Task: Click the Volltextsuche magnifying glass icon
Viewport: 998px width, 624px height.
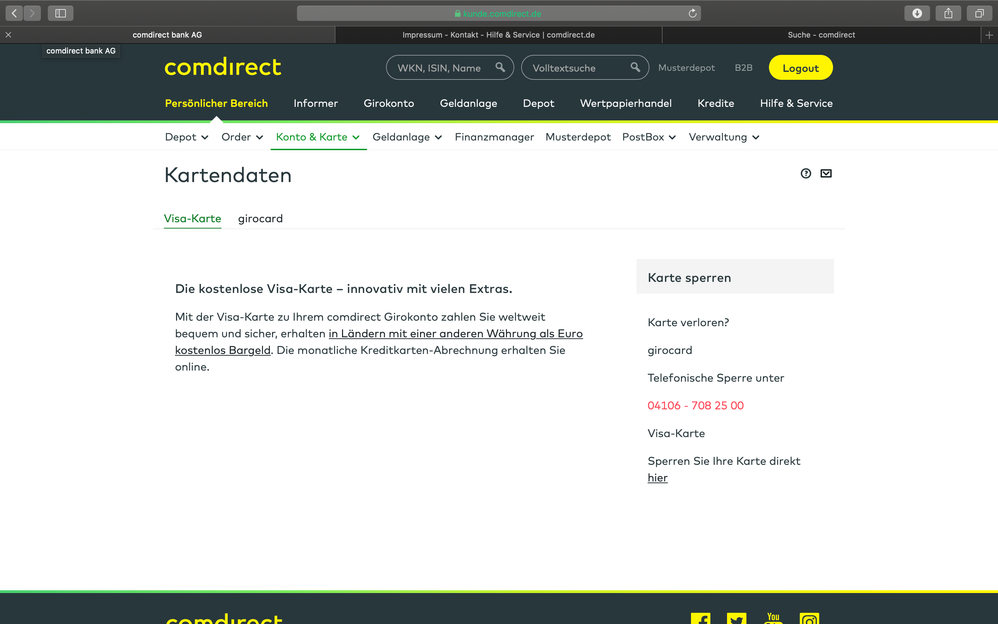Action: [634, 67]
